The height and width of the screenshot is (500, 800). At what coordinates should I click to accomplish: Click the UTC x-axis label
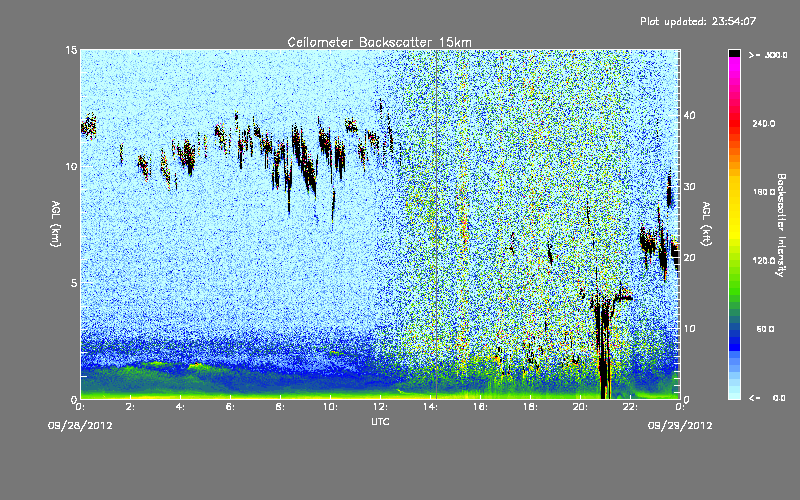[380, 421]
